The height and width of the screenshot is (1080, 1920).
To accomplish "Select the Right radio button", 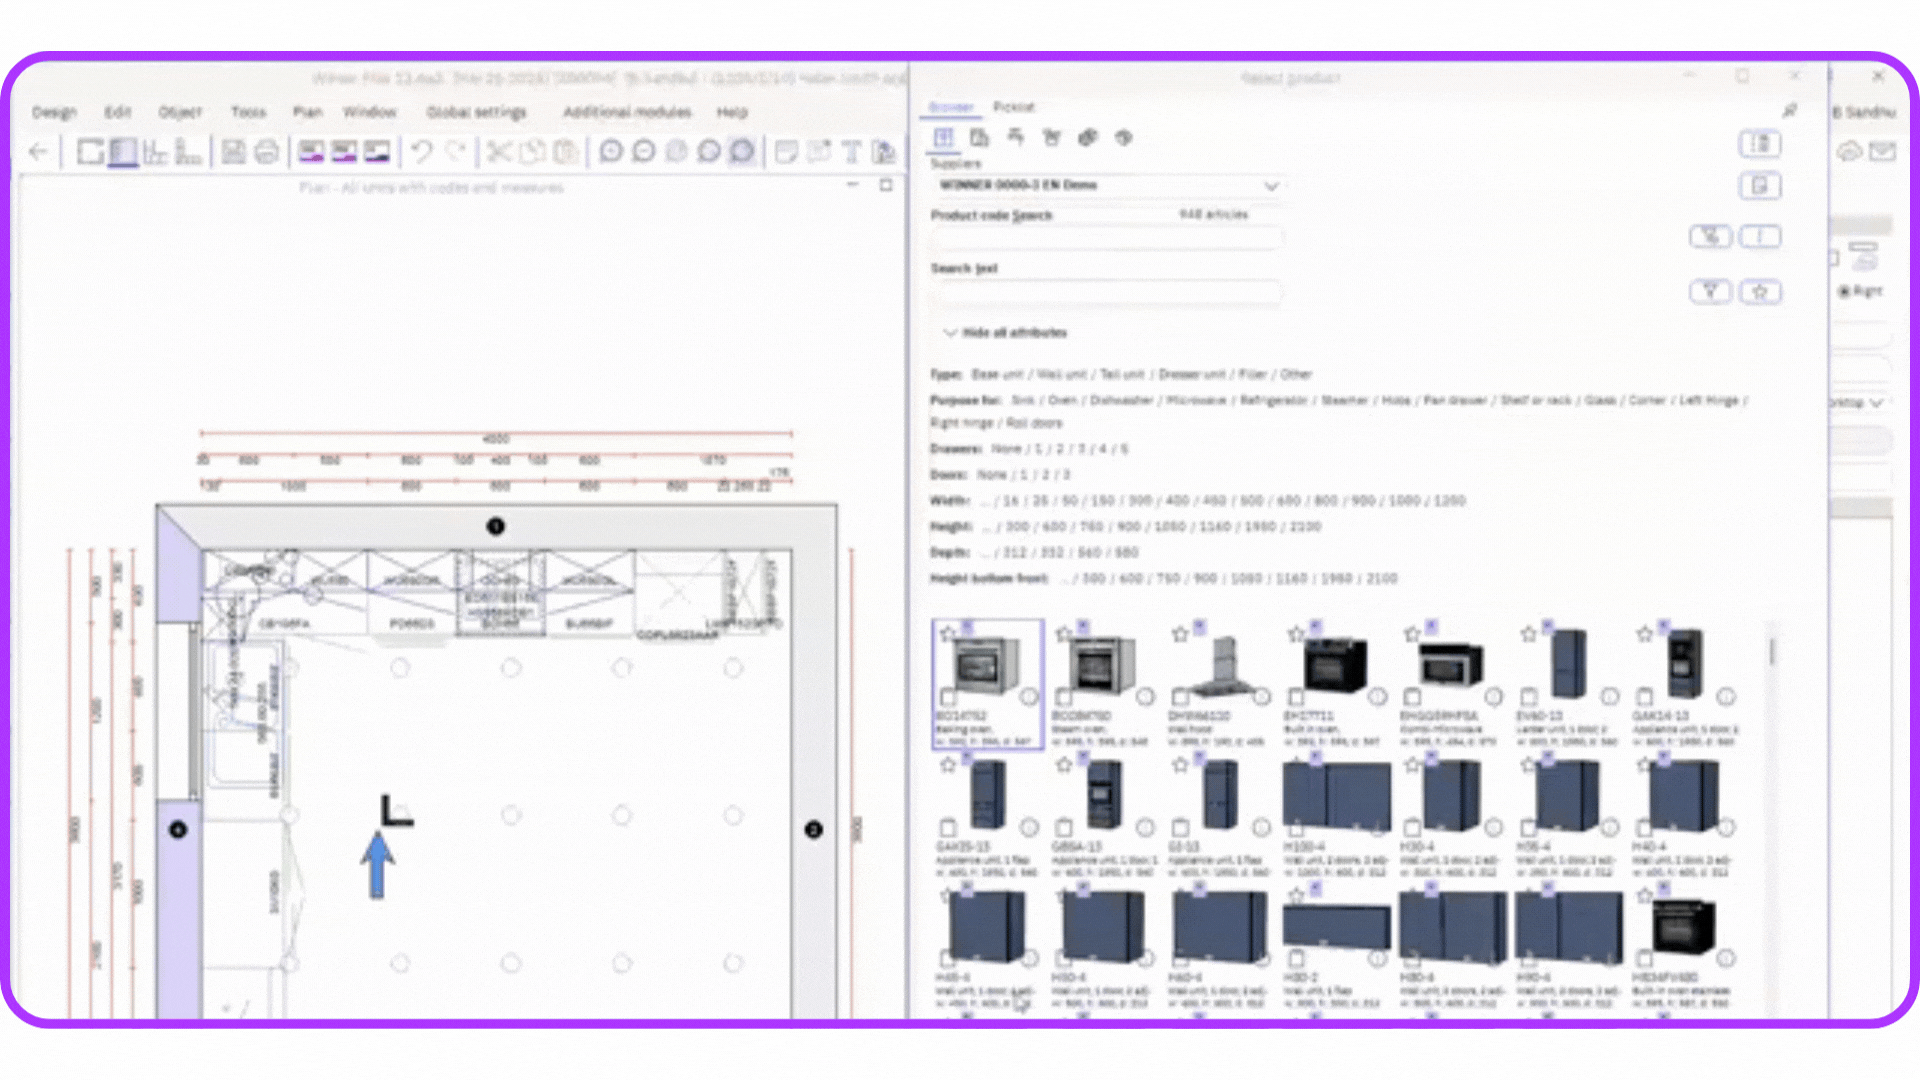I will point(1844,291).
